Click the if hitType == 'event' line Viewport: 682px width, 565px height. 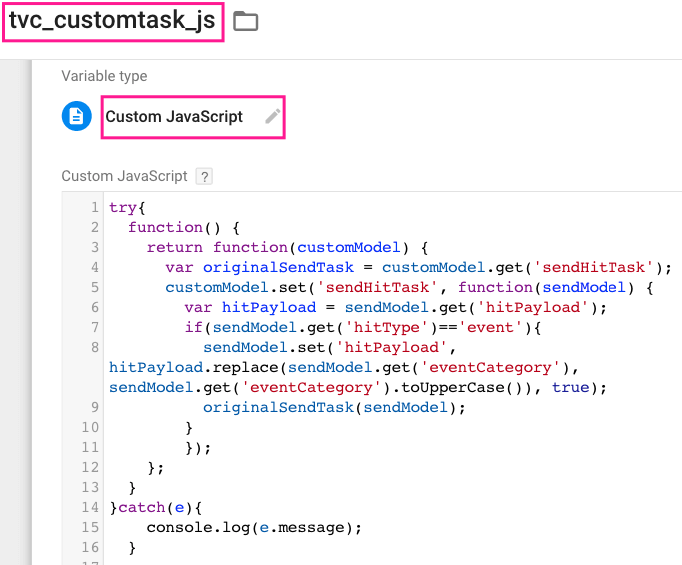pyautogui.click(x=363, y=328)
